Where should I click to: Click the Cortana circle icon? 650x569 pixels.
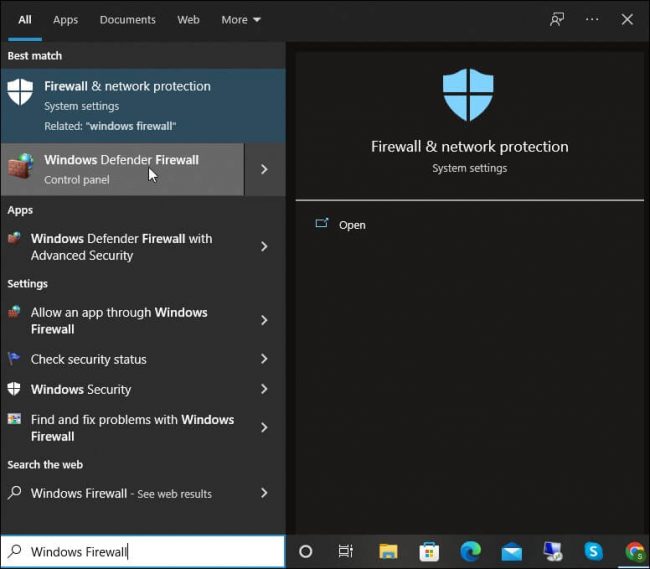pyautogui.click(x=306, y=551)
